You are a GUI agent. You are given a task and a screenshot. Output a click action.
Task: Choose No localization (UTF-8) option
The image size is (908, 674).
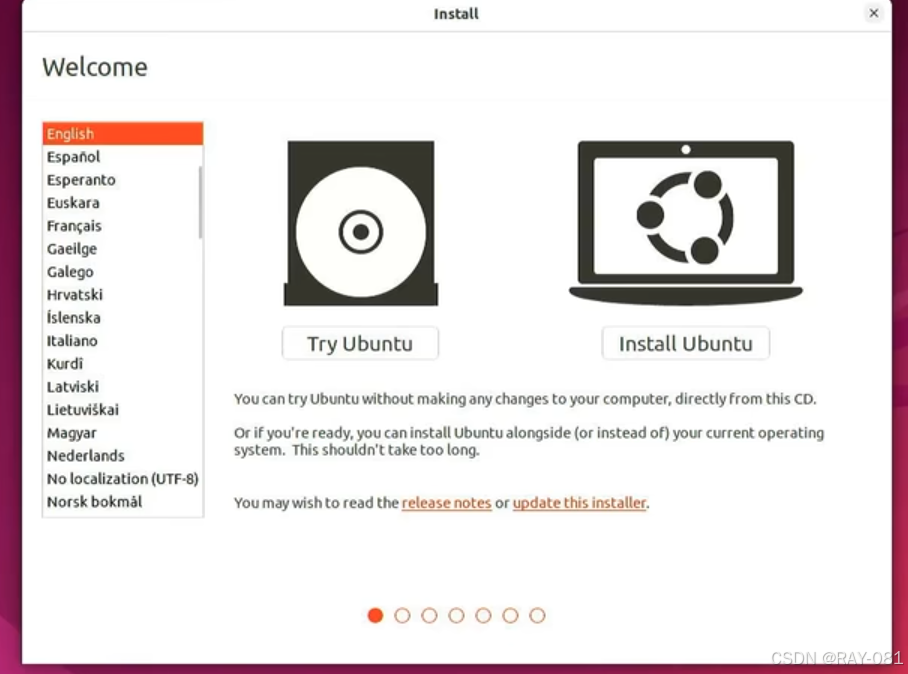122,479
